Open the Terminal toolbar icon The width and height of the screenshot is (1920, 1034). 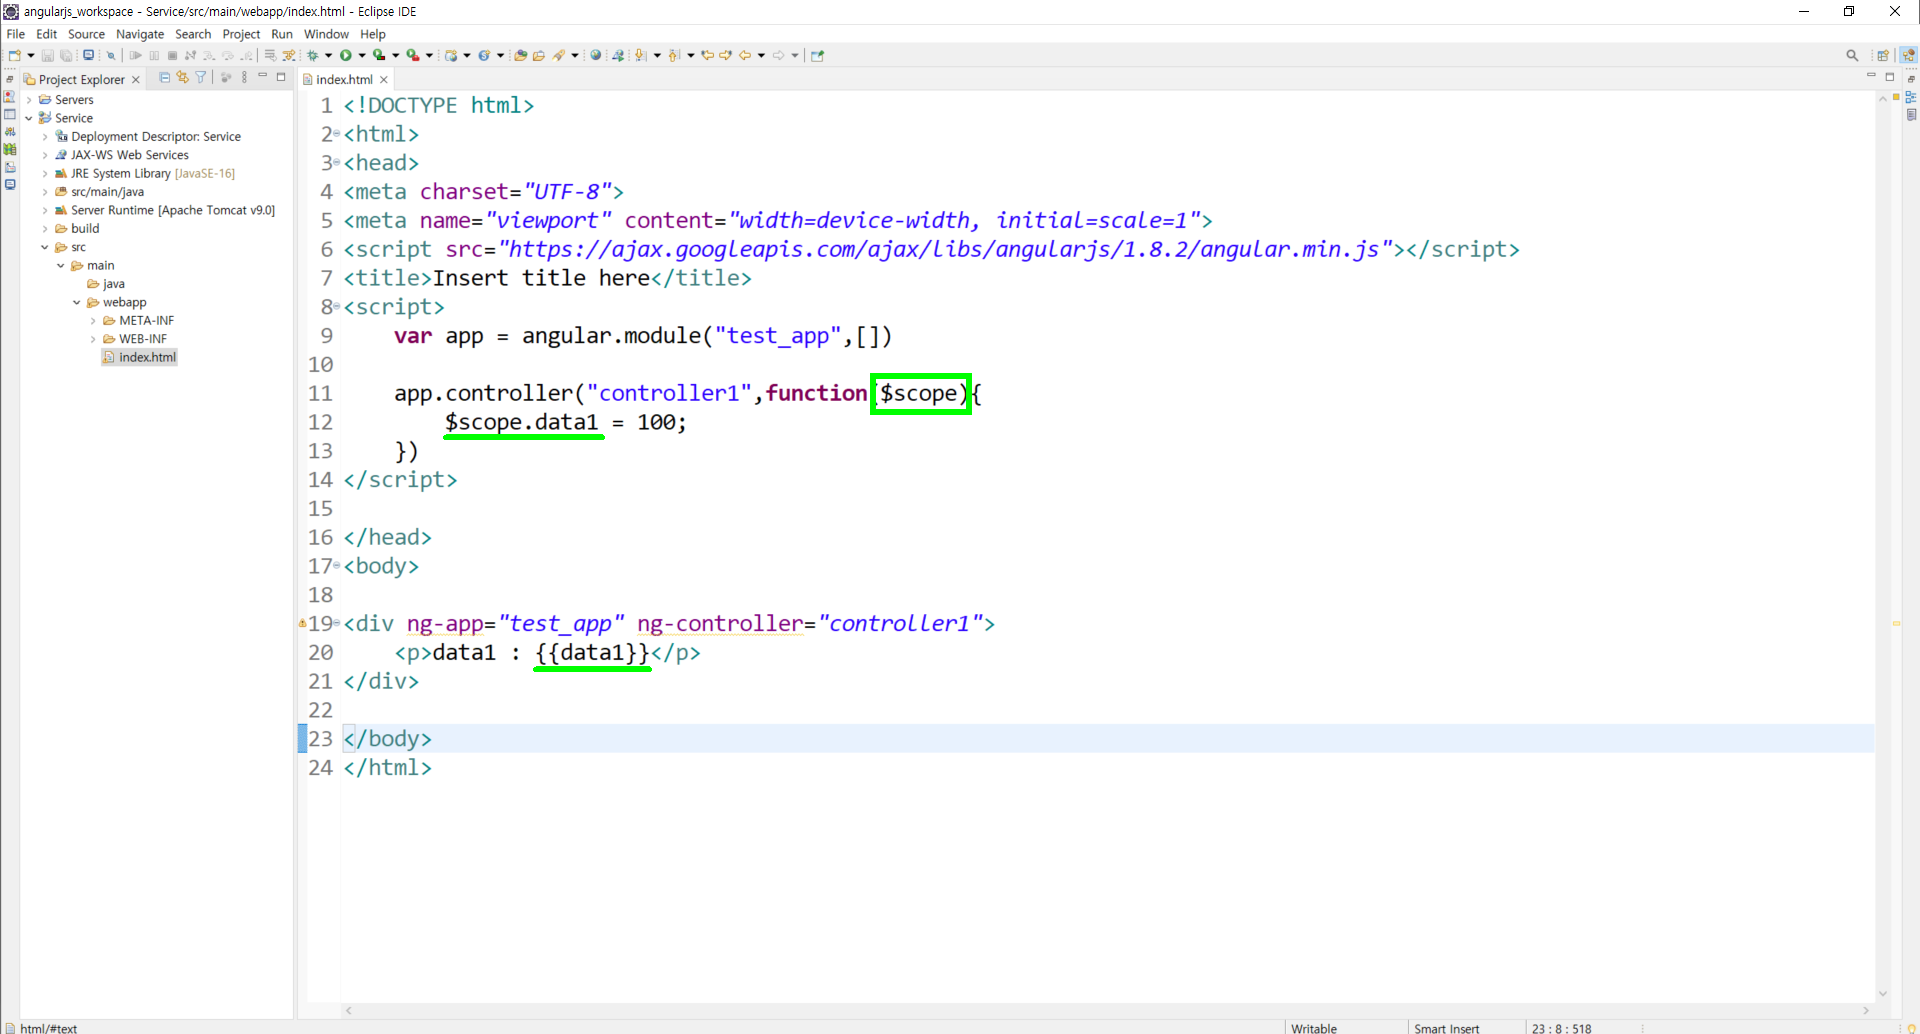88,55
